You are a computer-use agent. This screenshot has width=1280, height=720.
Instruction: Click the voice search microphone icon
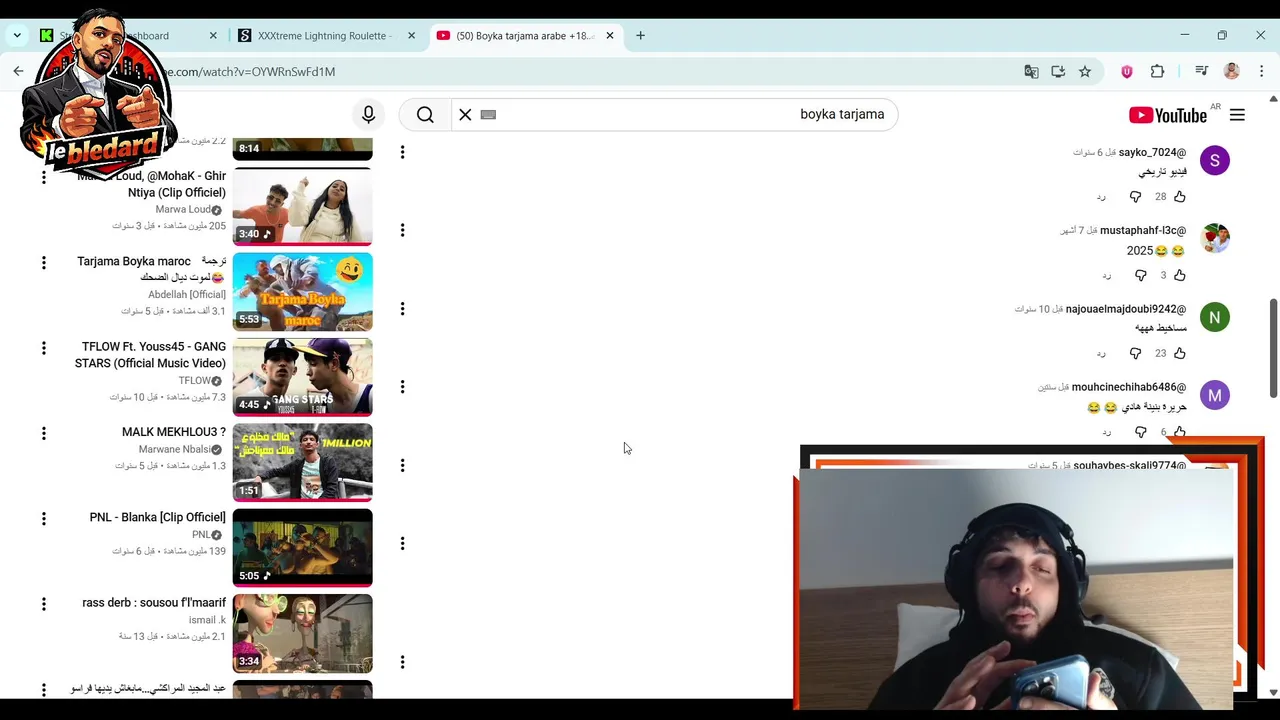(368, 115)
